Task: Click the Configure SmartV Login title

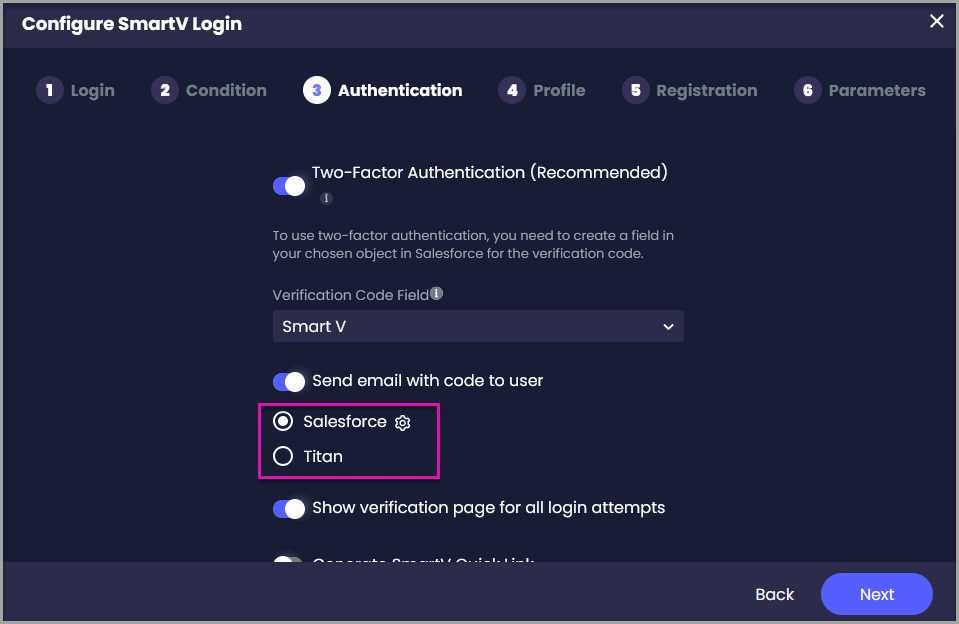Action: pyautogui.click(x=132, y=24)
